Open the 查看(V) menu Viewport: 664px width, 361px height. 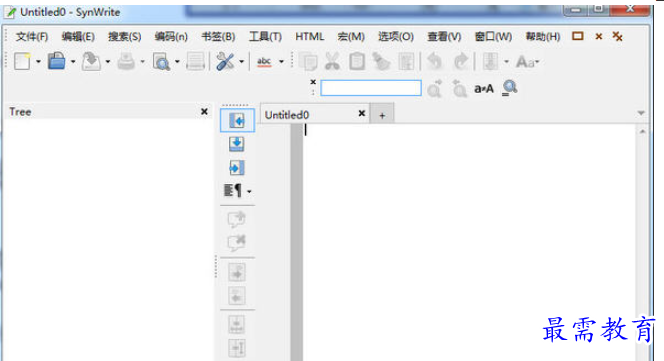pos(444,37)
